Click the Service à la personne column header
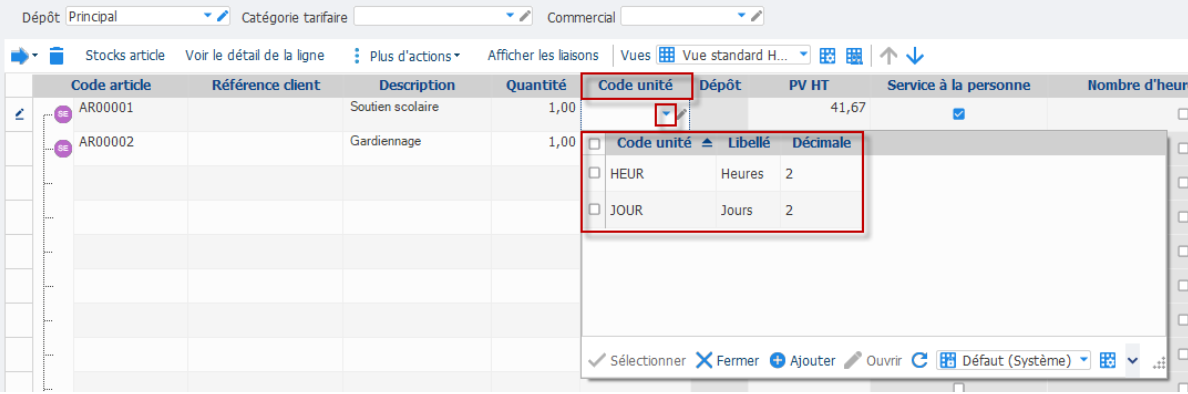Screen dimensions: 1188x394 click(x=958, y=85)
